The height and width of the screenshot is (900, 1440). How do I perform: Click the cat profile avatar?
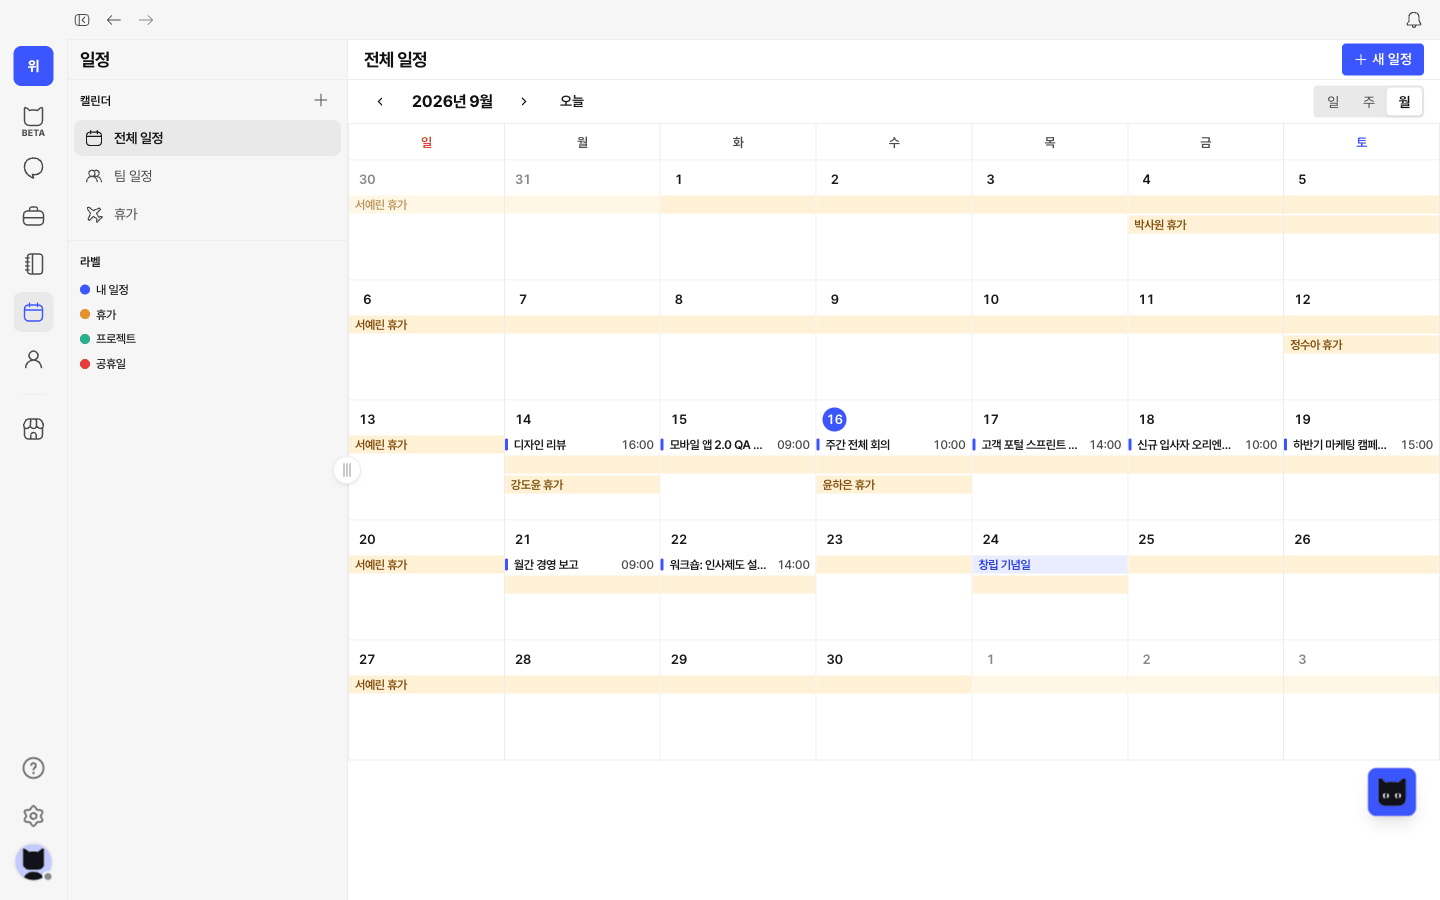coord(33,862)
